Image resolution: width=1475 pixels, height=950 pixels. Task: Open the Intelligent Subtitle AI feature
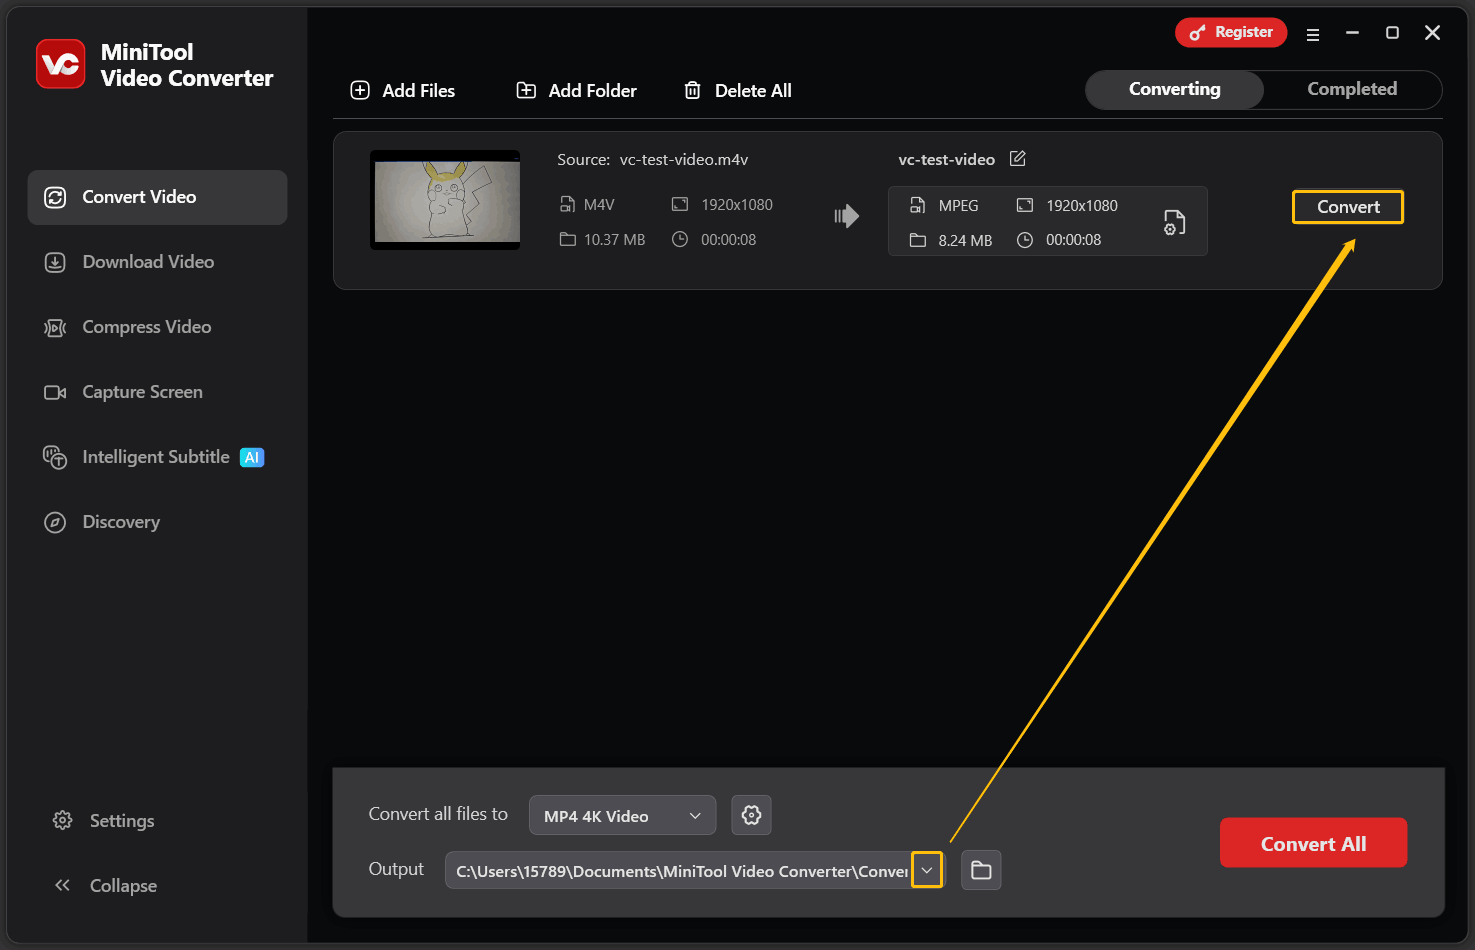point(154,457)
